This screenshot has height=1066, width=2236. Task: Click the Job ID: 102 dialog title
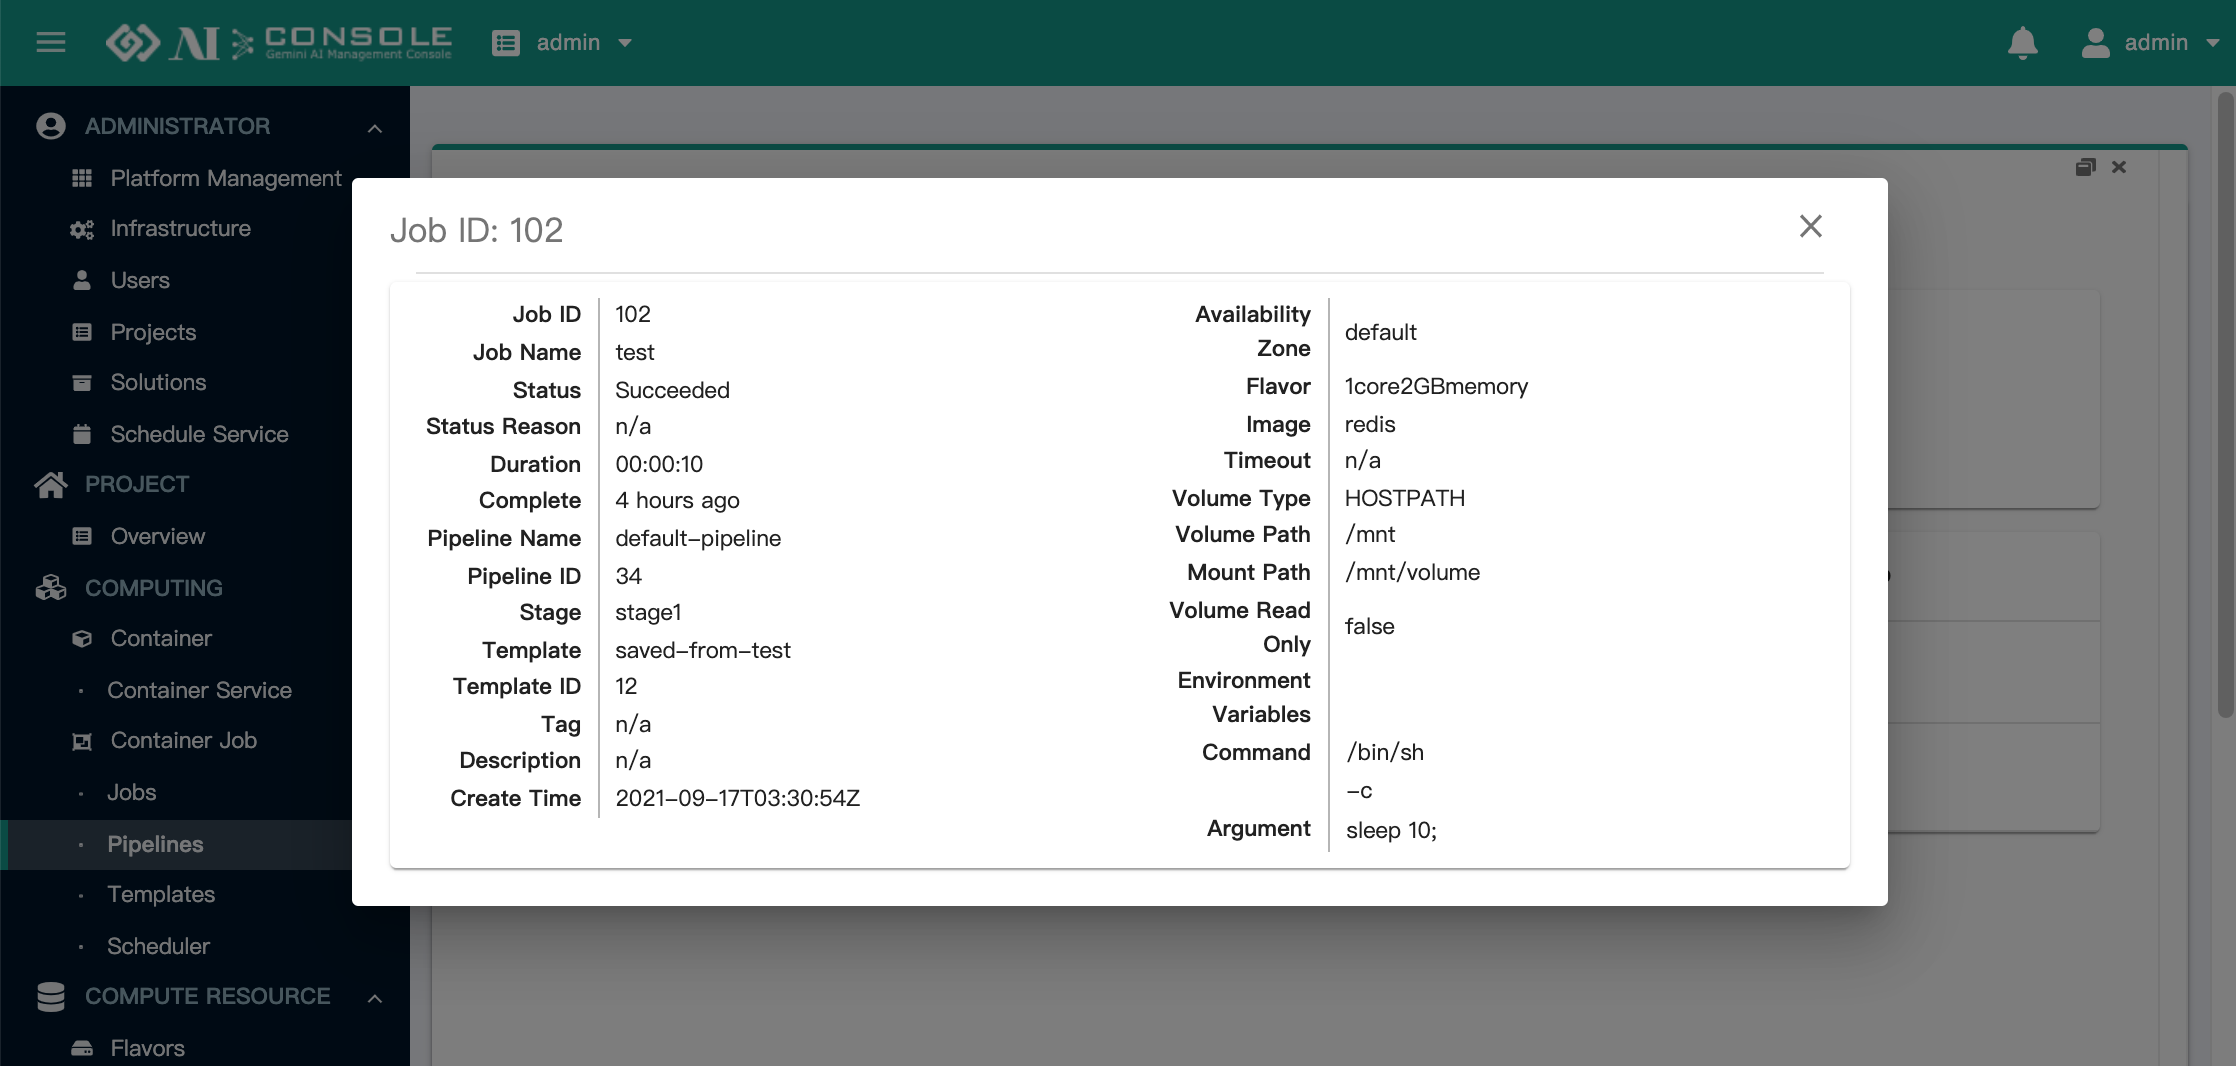point(476,230)
